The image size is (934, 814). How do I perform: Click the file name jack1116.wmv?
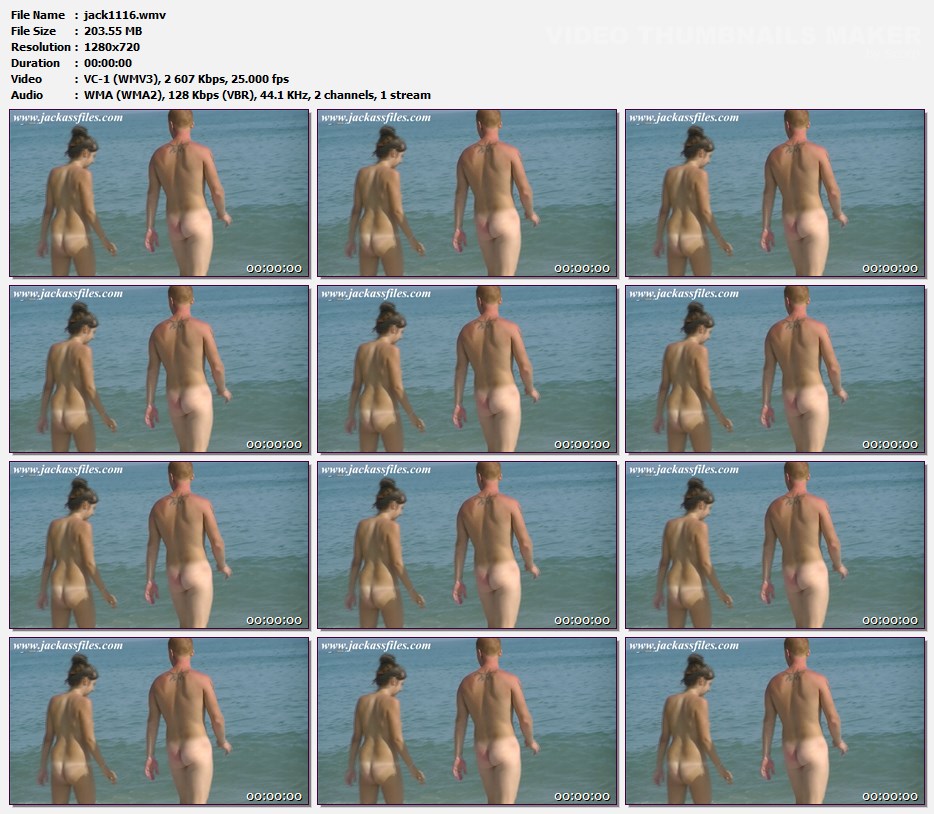(x=118, y=15)
